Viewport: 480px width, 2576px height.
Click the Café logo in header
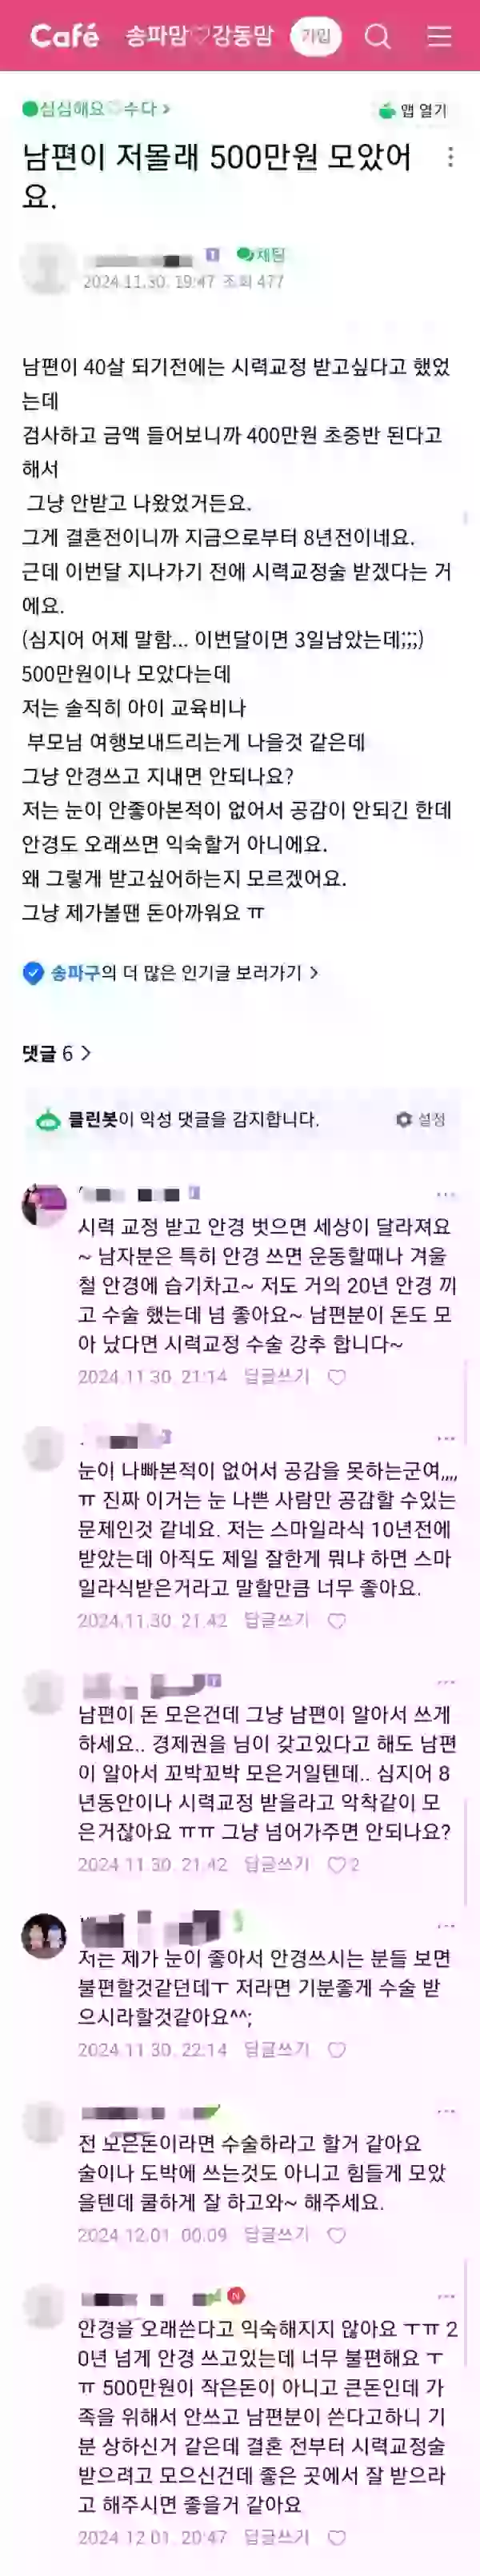(64, 36)
